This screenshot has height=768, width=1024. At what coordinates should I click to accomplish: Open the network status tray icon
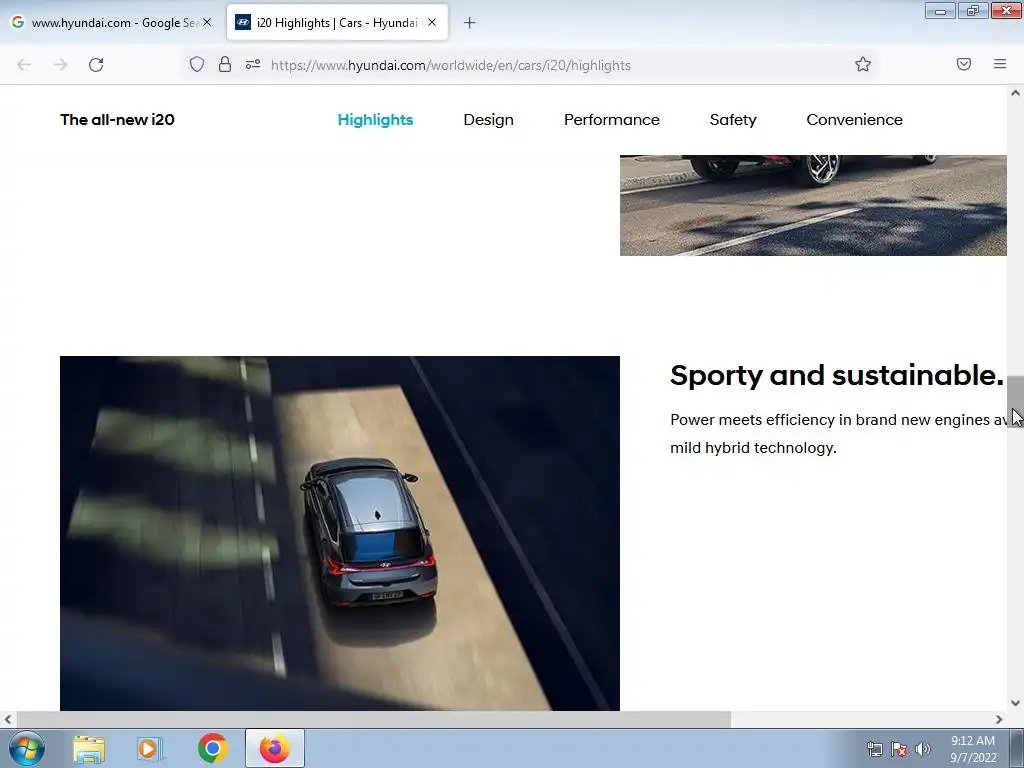(x=874, y=749)
